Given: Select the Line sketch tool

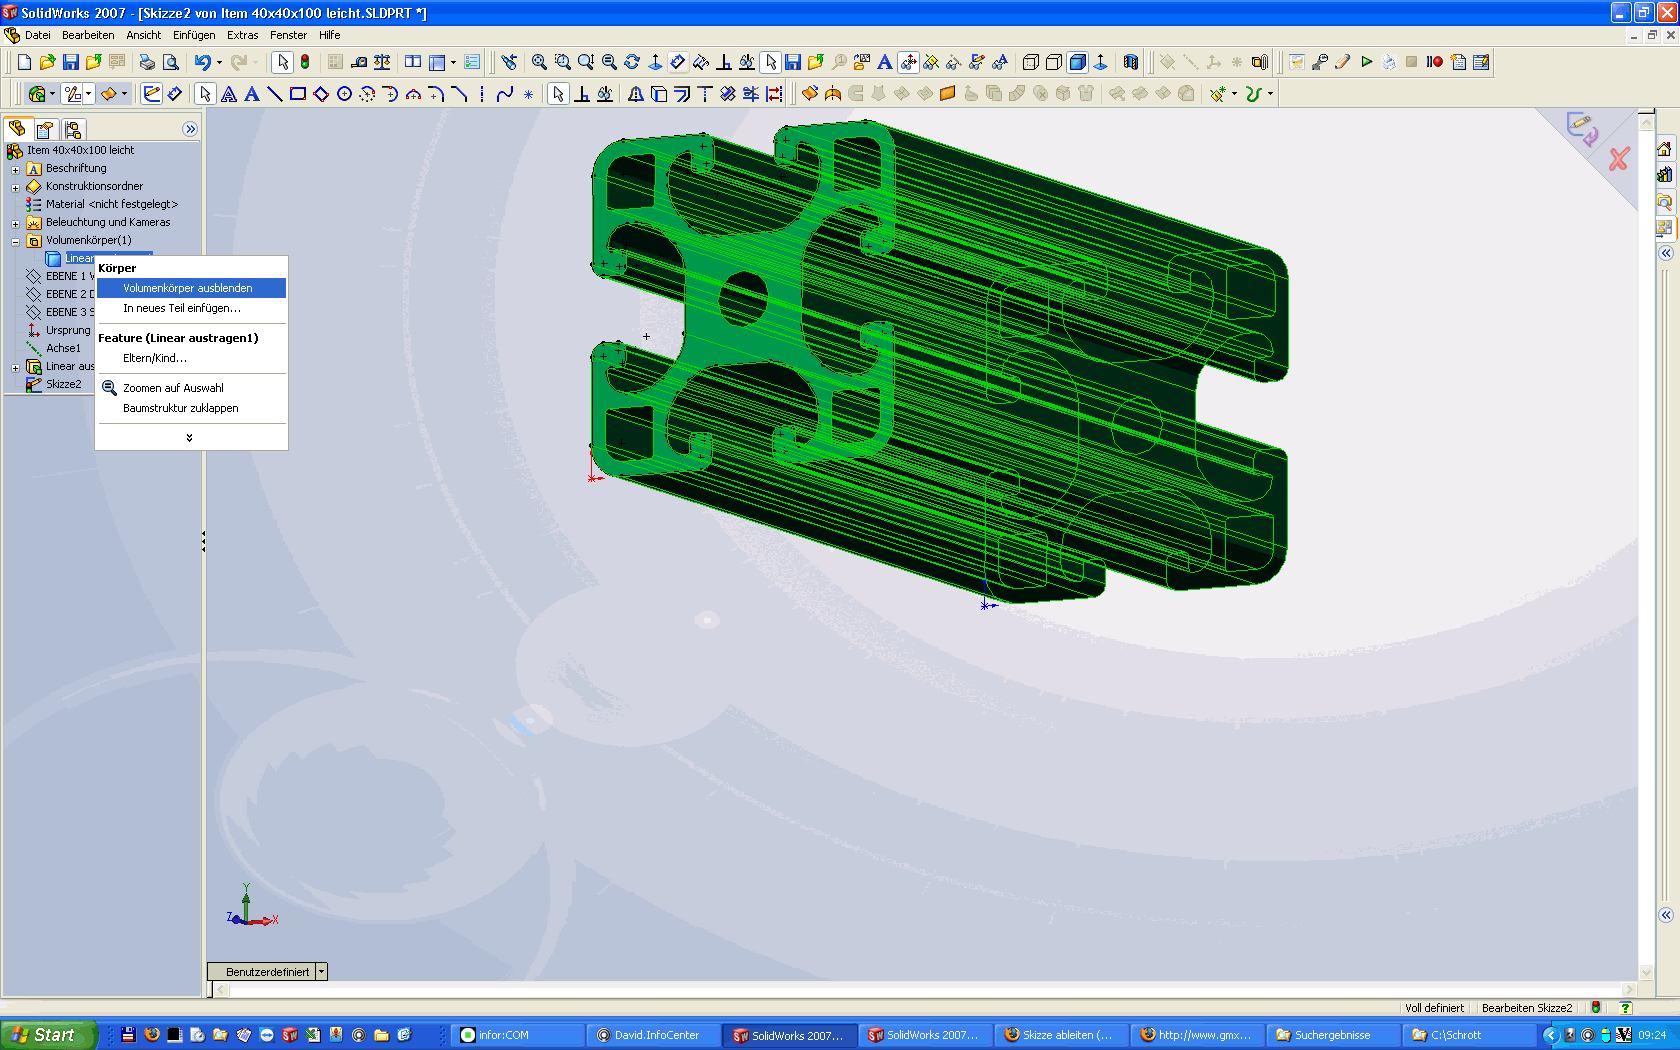Looking at the screenshot, I should (x=274, y=94).
